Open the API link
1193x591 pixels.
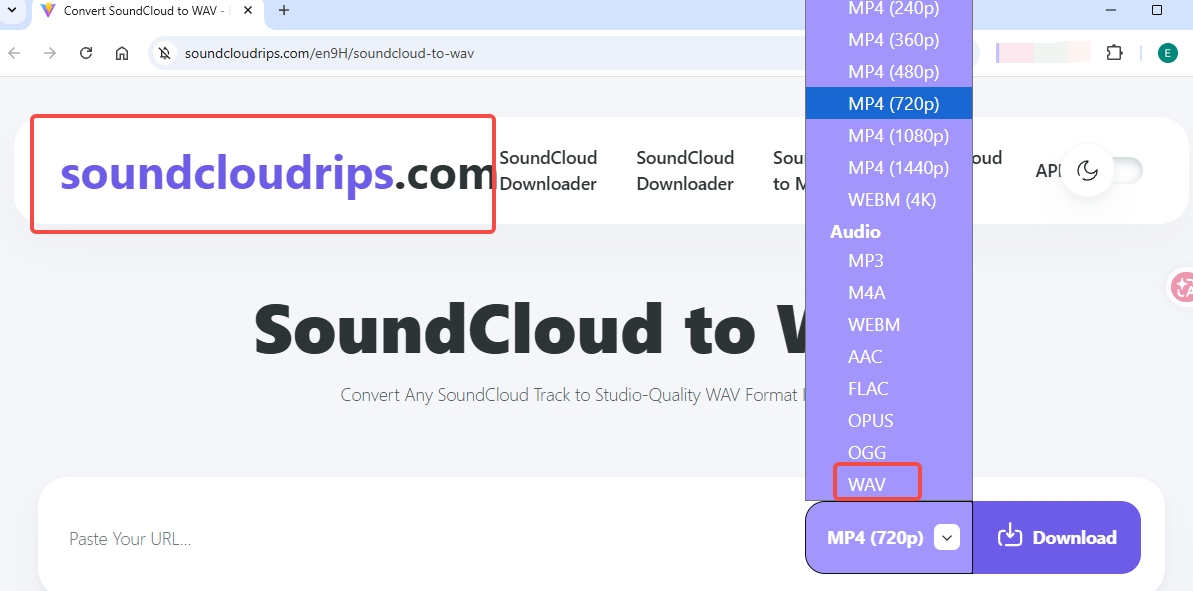(1049, 170)
